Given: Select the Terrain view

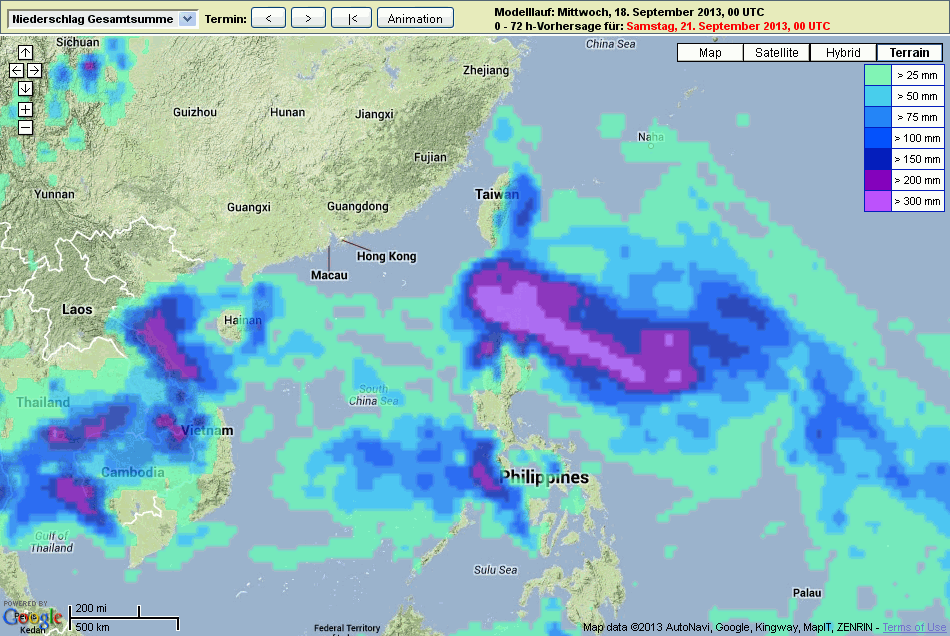Looking at the screenshot, I should tap(909, 53).
